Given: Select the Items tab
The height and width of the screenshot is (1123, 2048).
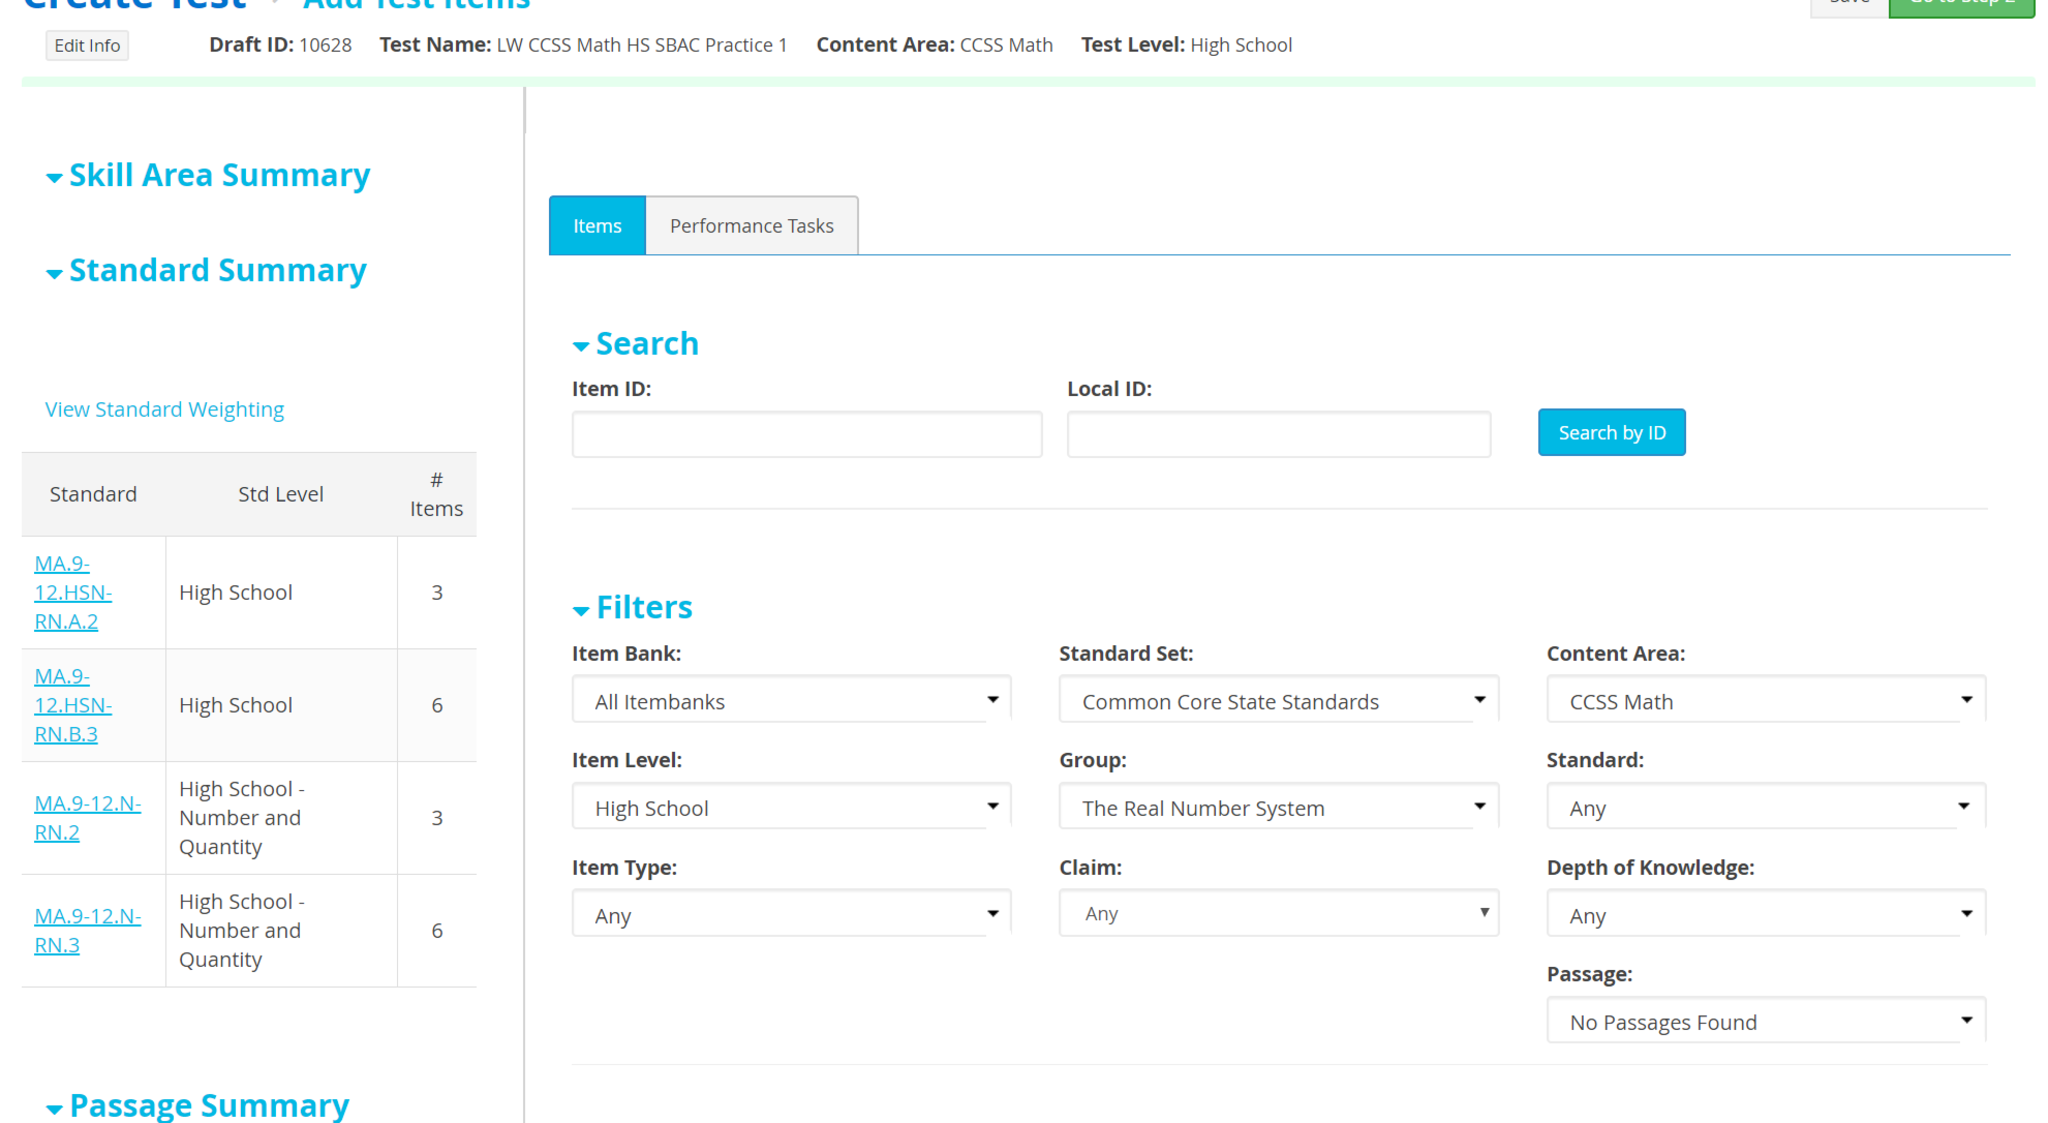Looking at the screenshot, I should pos(597,226).
